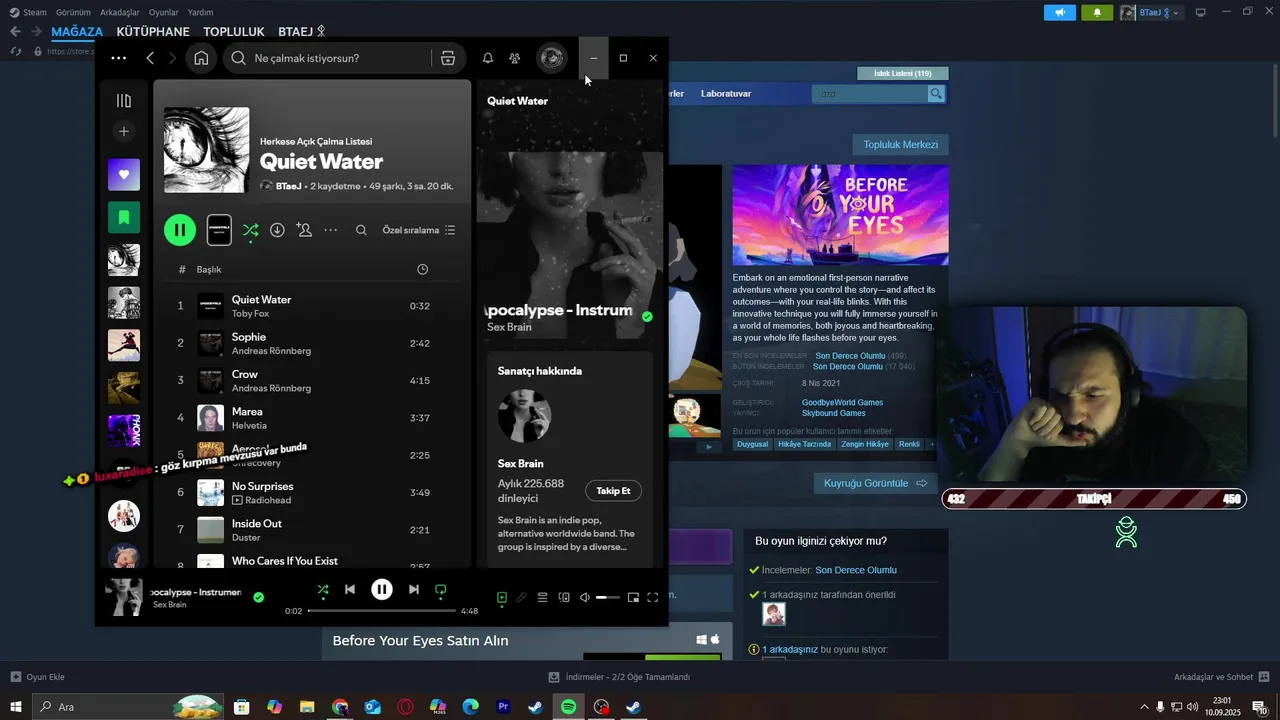Enter Spotify full screen mode
Screen dimensions: 1280x720
pos(653,597)
